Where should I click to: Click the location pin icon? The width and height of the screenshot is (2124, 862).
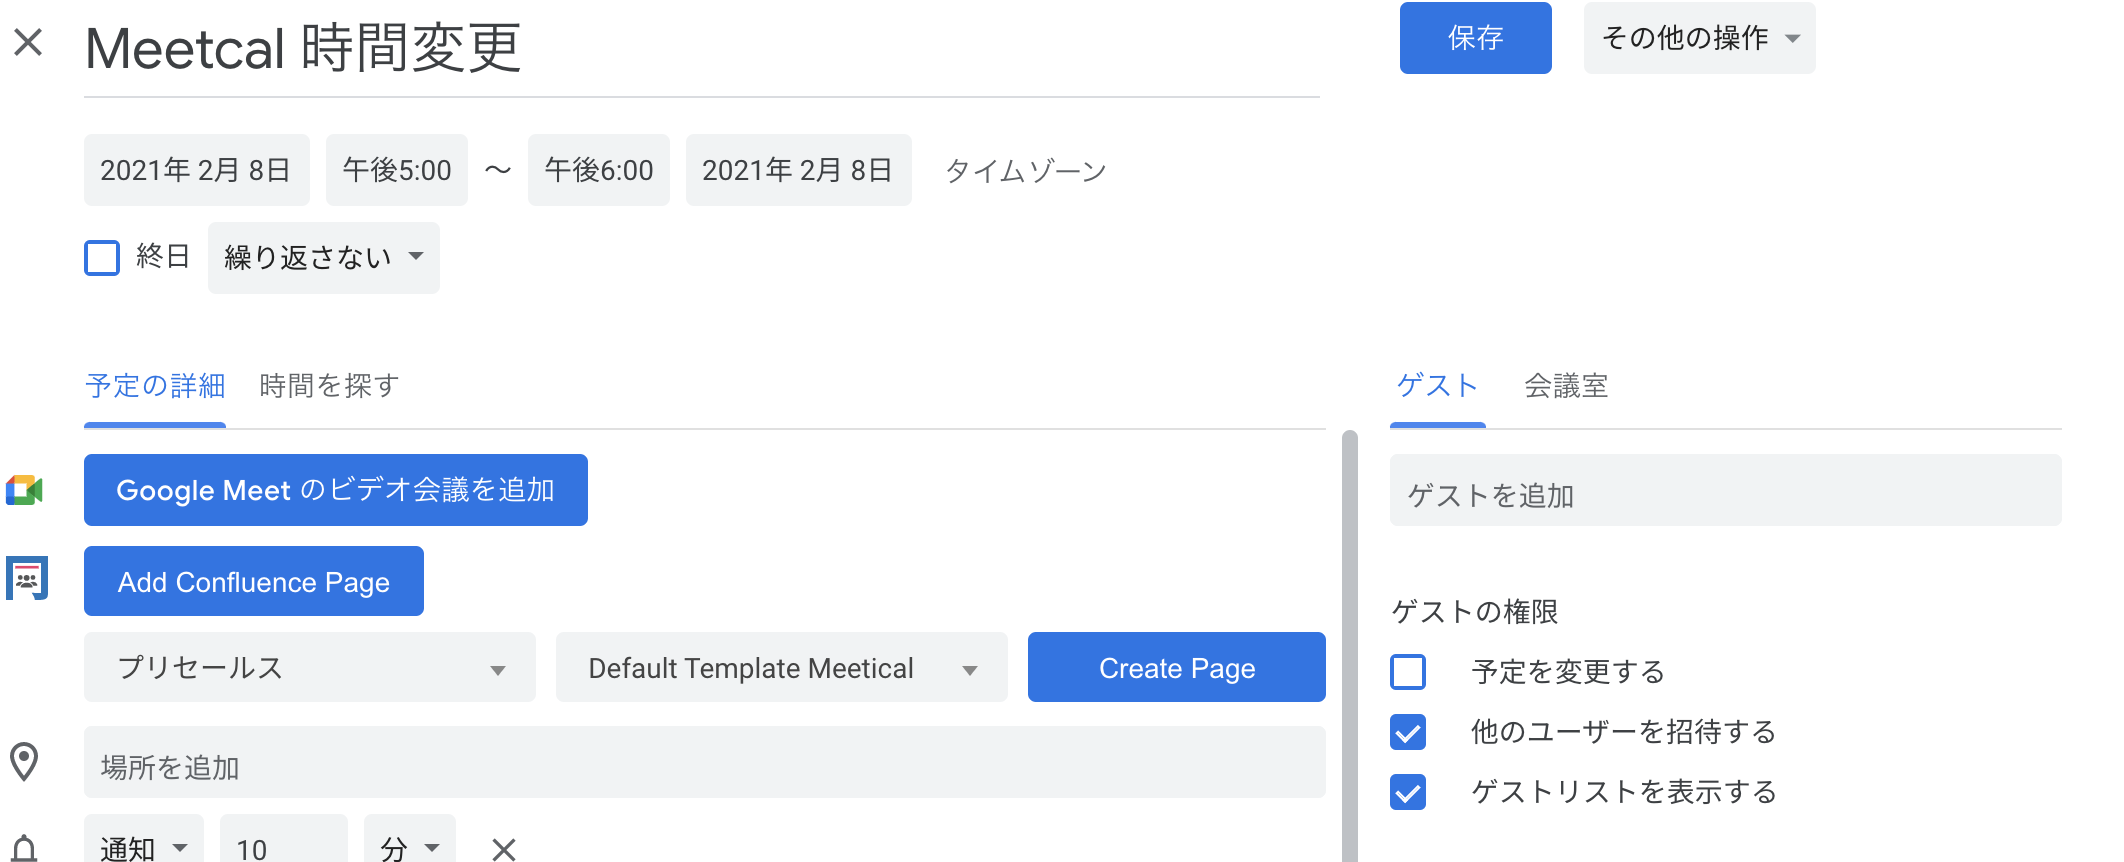[x=24, y=762]
